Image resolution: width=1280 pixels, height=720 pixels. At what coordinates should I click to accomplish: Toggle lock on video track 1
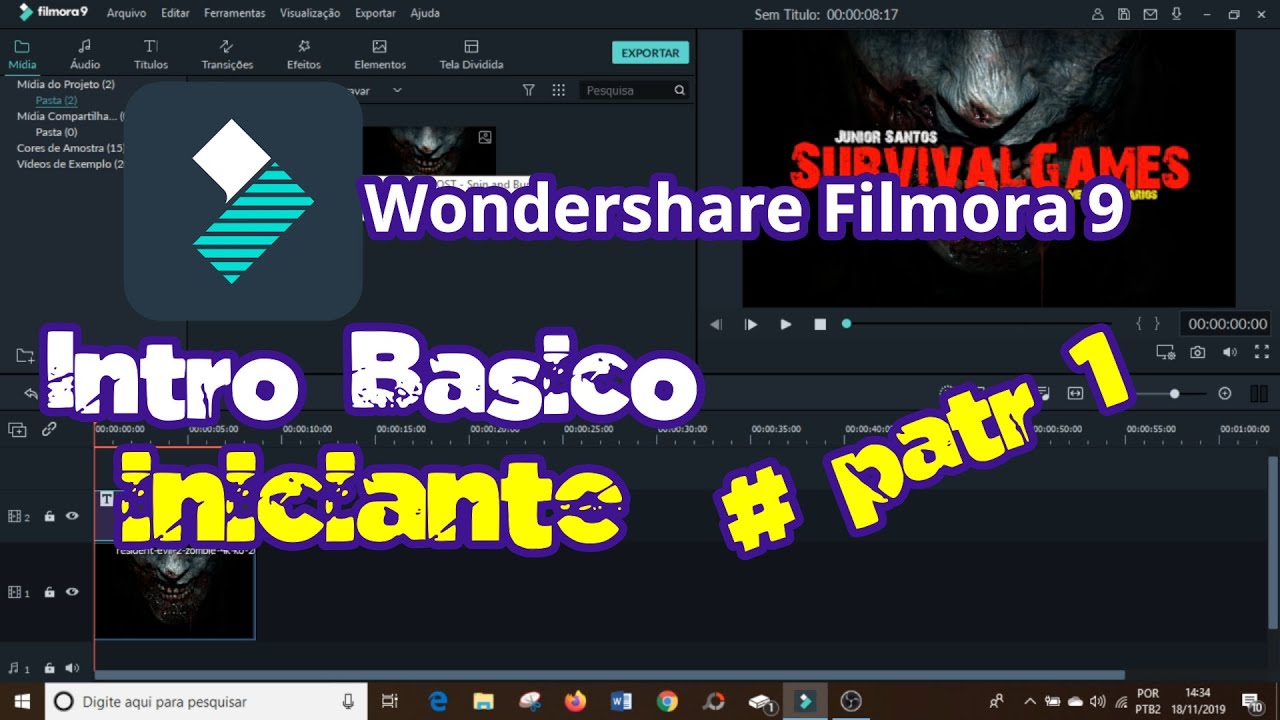[x=49, y=593]
